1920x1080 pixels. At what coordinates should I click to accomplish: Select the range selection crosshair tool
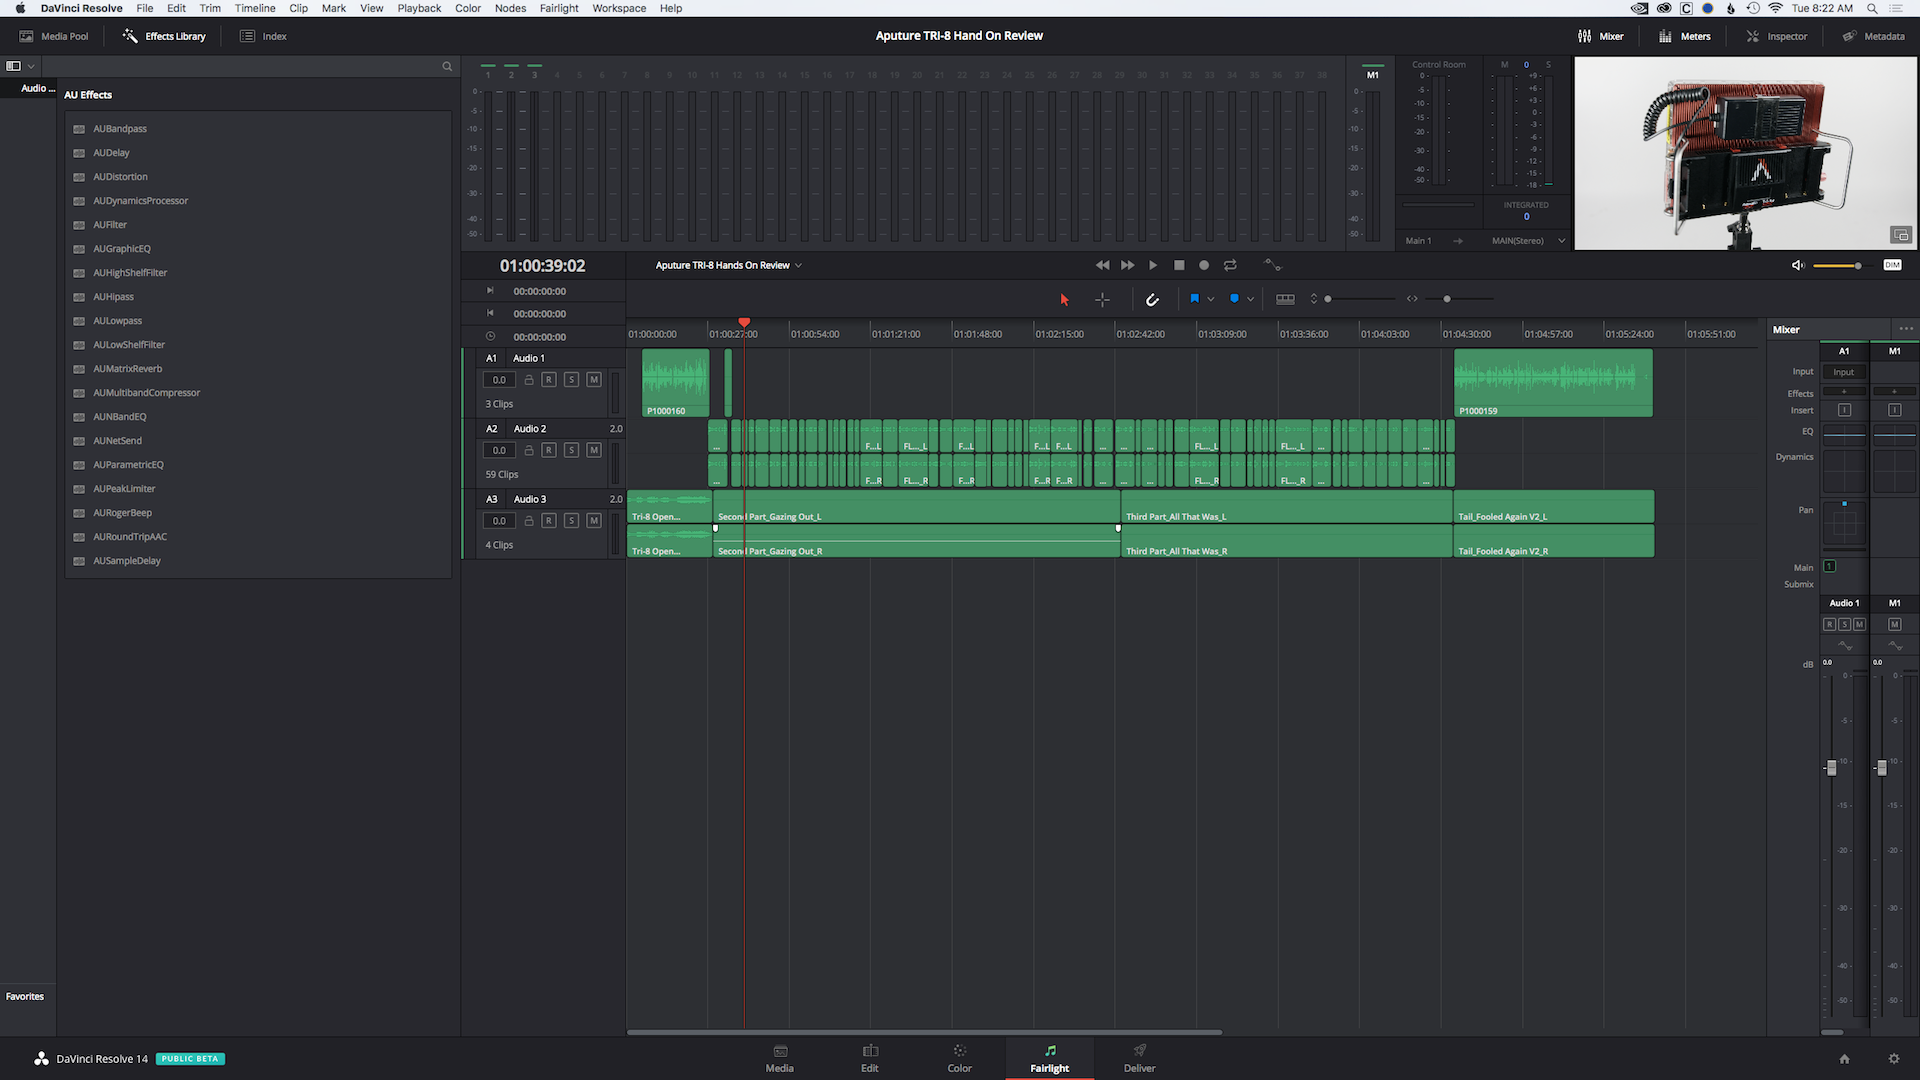click(x=1102, y=299)
